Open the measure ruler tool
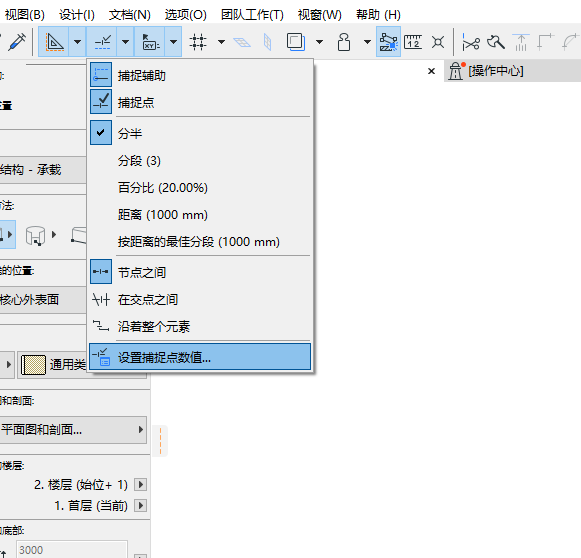Viewport: 581px width, 558px height. coord(413,42)
